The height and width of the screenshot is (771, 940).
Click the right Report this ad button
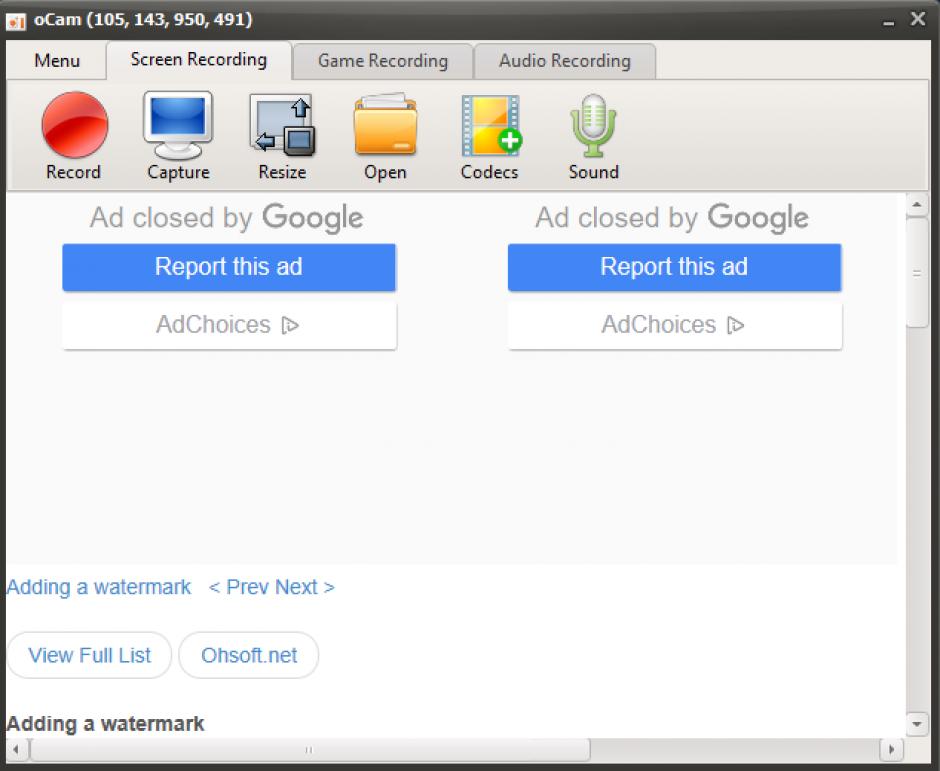click(x=674, y=267)
